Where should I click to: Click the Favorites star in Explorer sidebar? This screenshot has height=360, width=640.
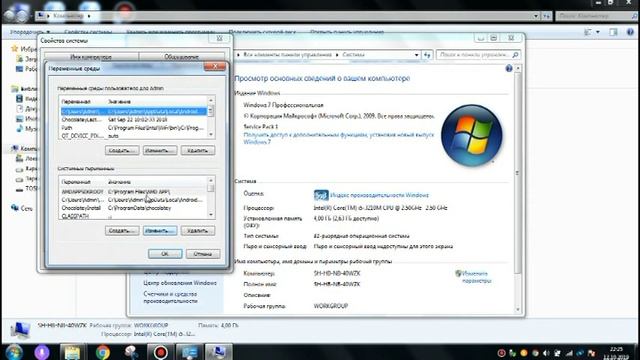(15, 49)
